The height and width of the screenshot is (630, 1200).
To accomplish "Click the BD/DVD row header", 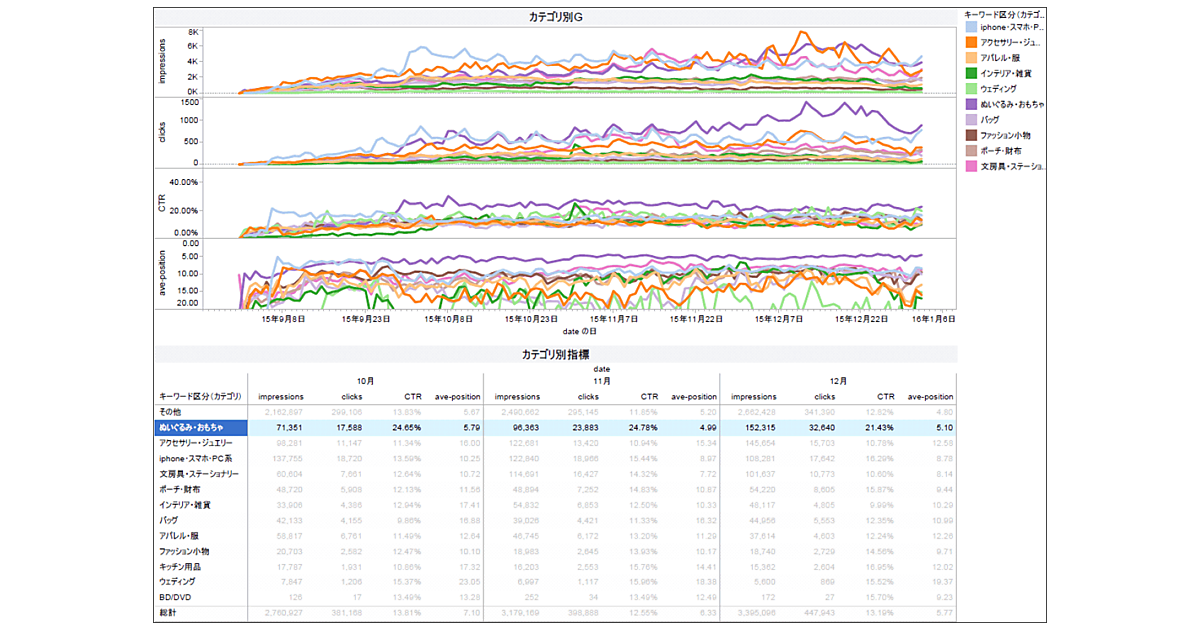I will (176, 597).
